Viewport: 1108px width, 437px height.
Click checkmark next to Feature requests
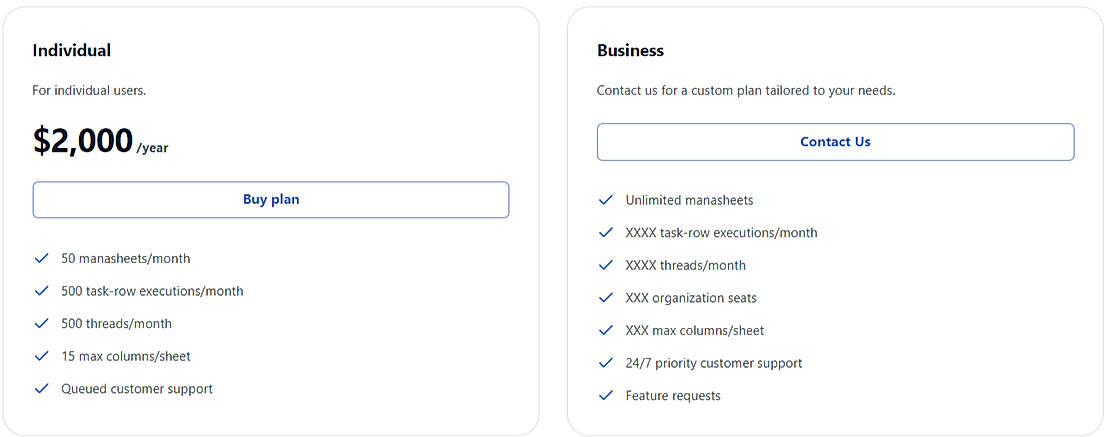tap(606, 395)
